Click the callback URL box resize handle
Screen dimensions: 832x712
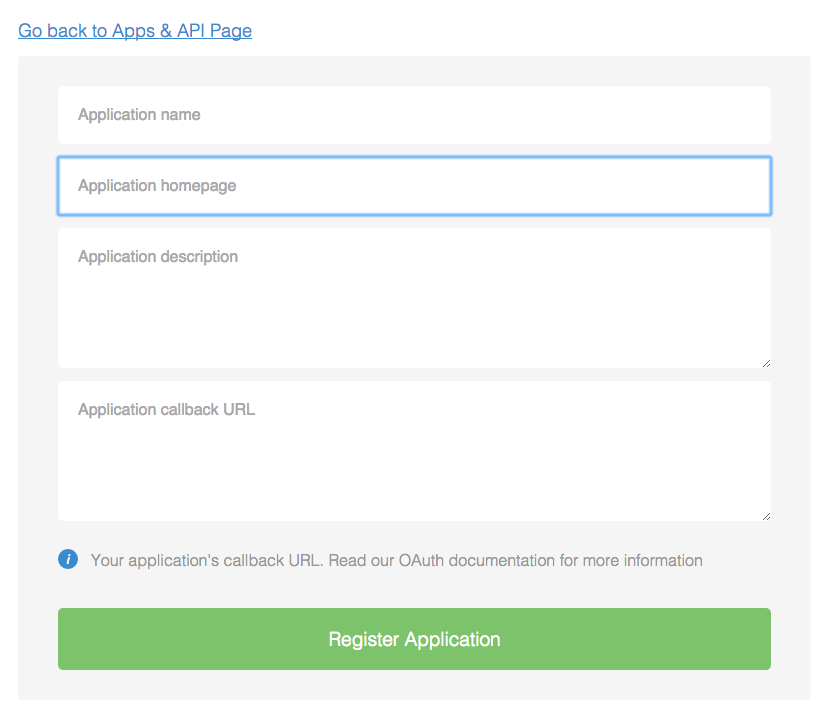766,516
